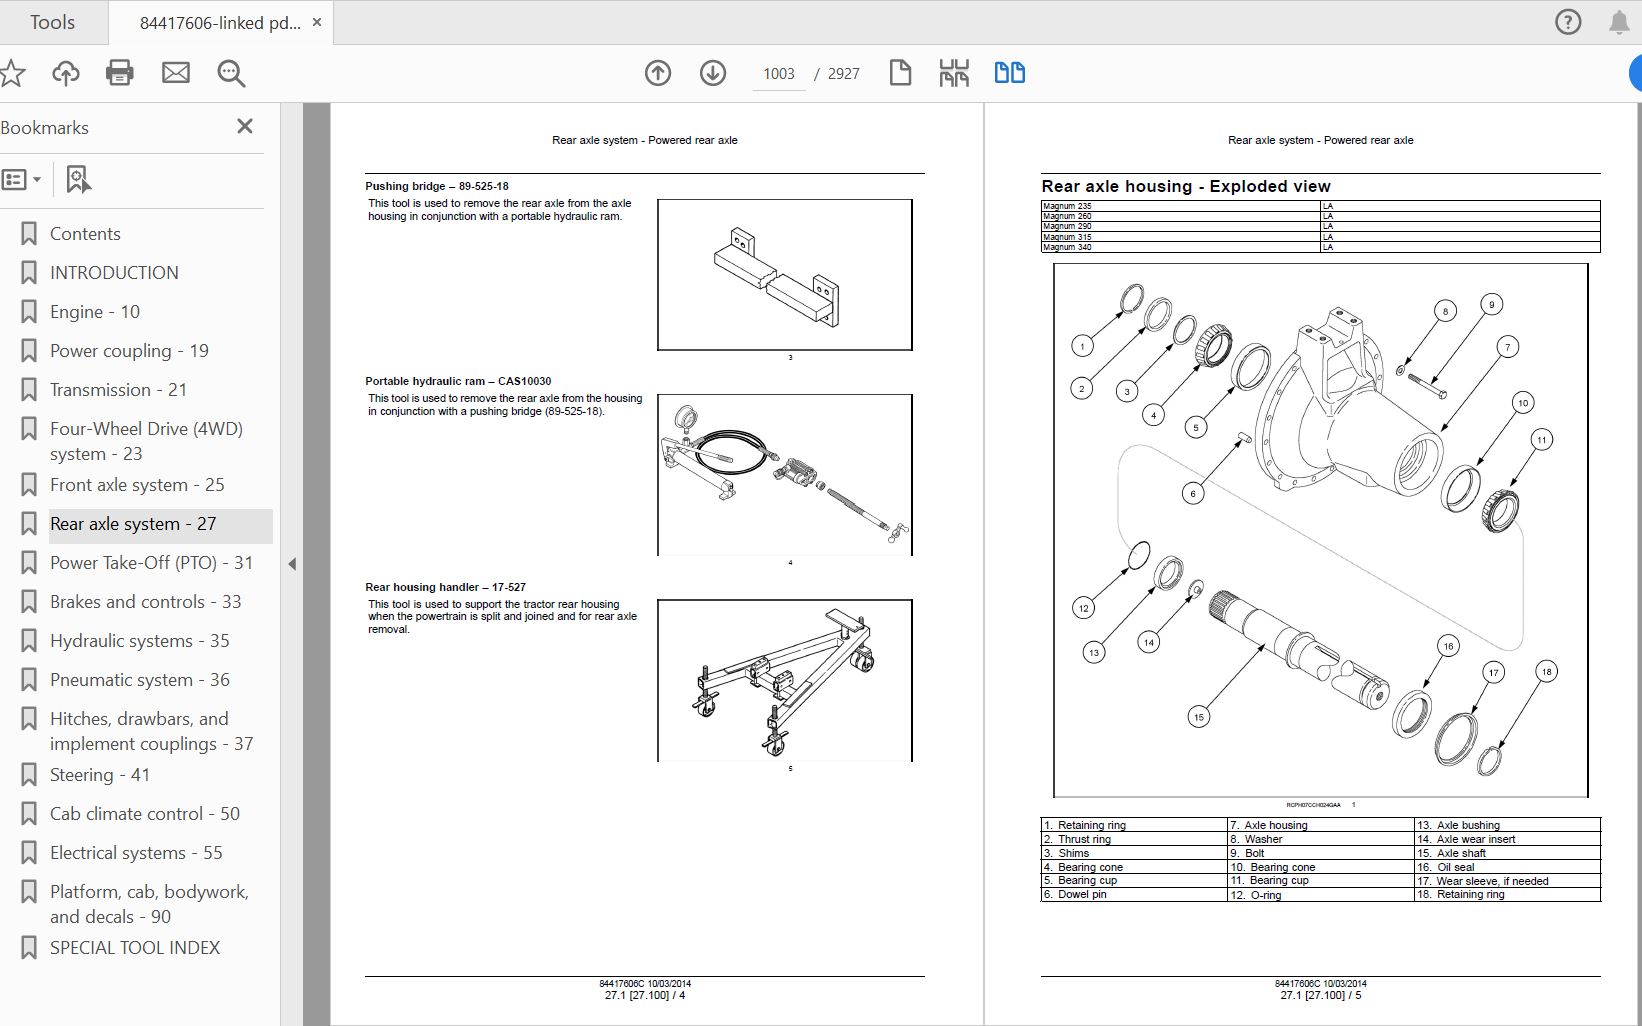
Task: Switch to the Tools tab
Action: pos(53,22)
